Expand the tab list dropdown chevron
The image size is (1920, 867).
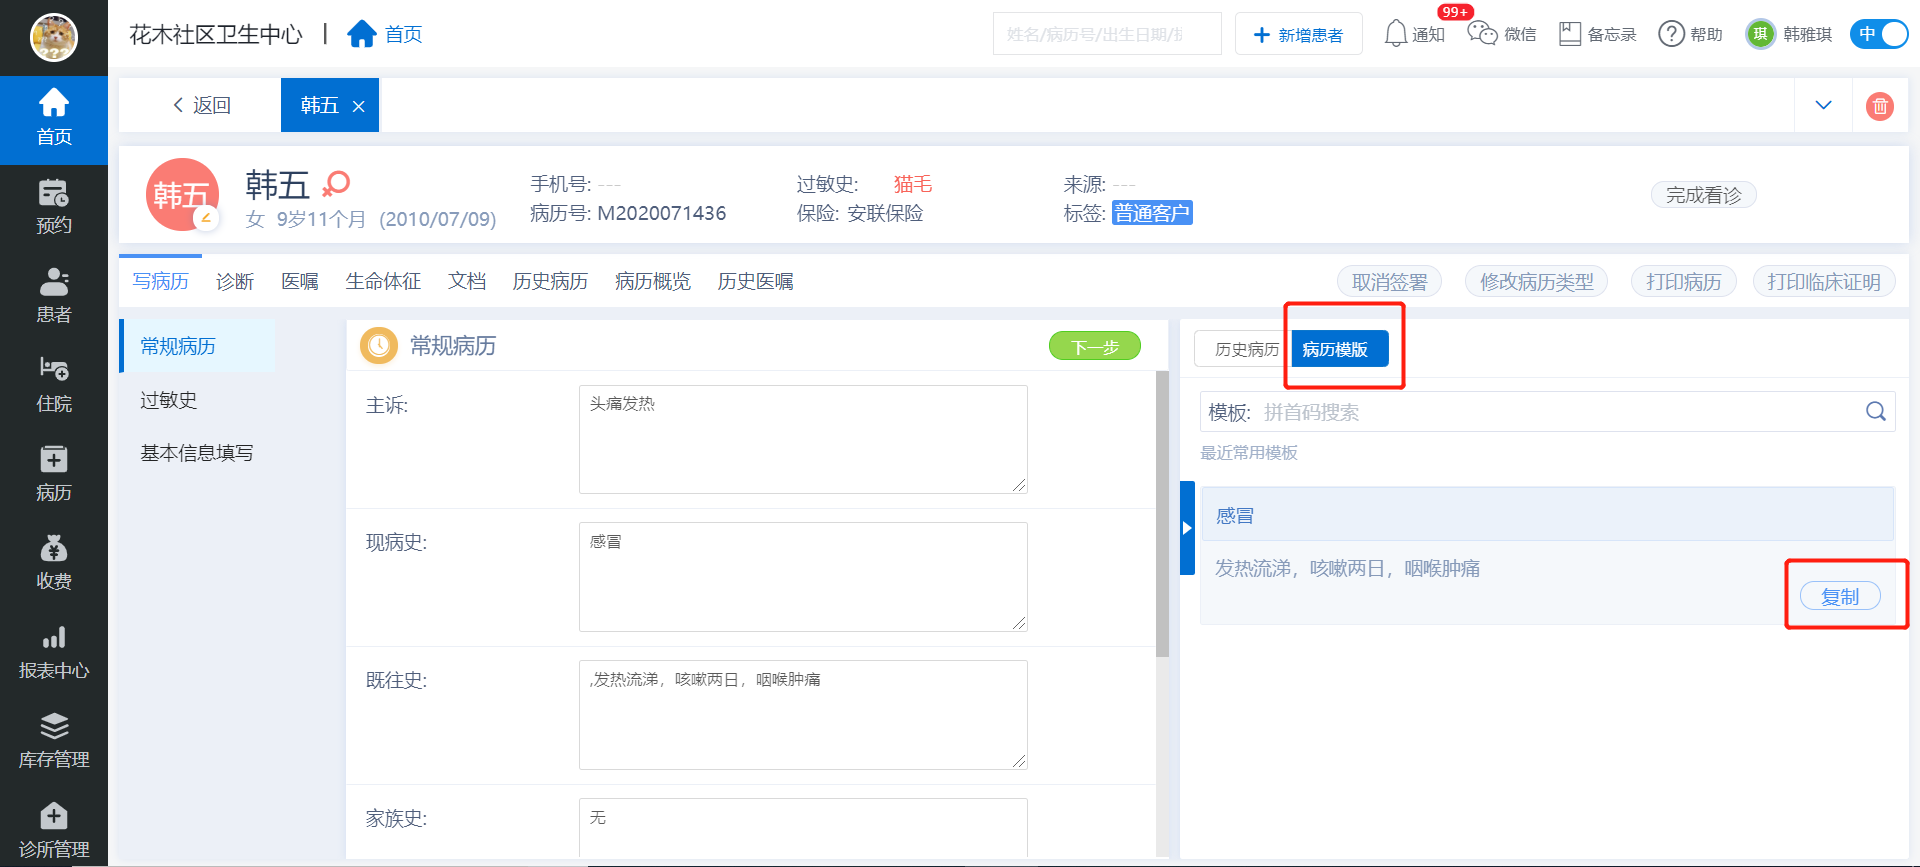[x=1823, y=105]
